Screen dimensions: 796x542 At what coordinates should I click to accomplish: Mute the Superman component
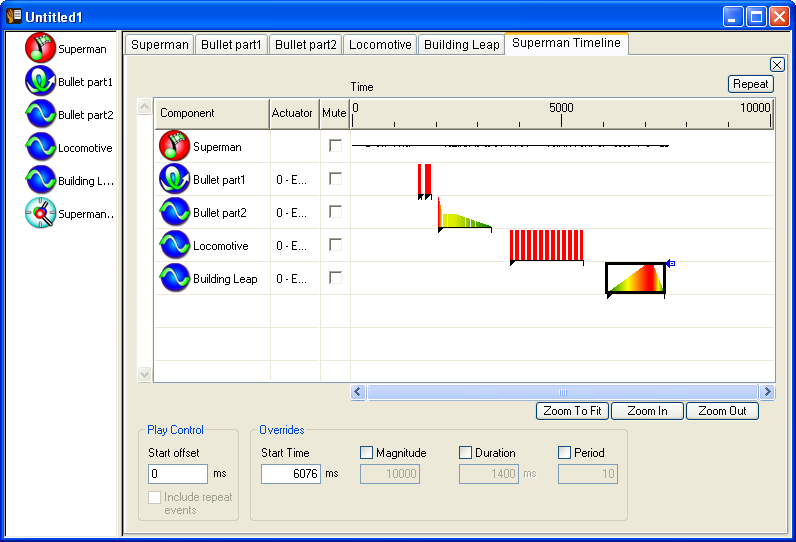(x=336, y=146)
